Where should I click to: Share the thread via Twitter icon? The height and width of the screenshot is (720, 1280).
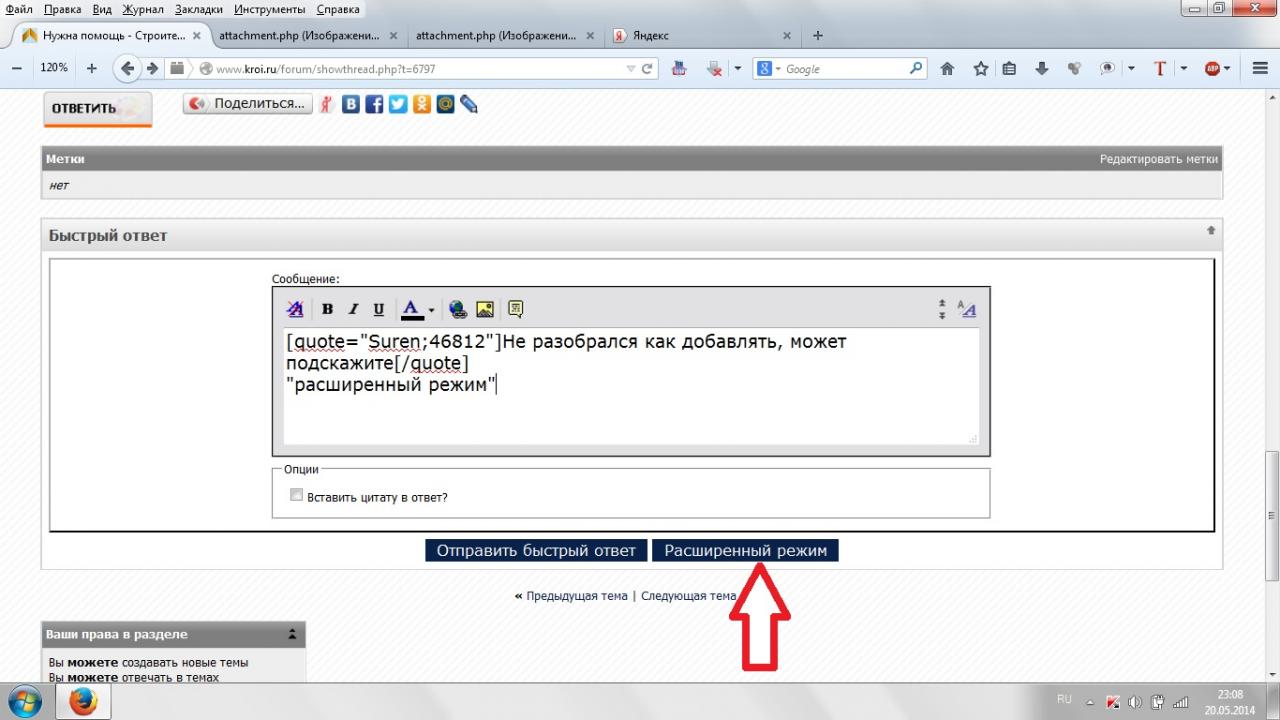397,104
